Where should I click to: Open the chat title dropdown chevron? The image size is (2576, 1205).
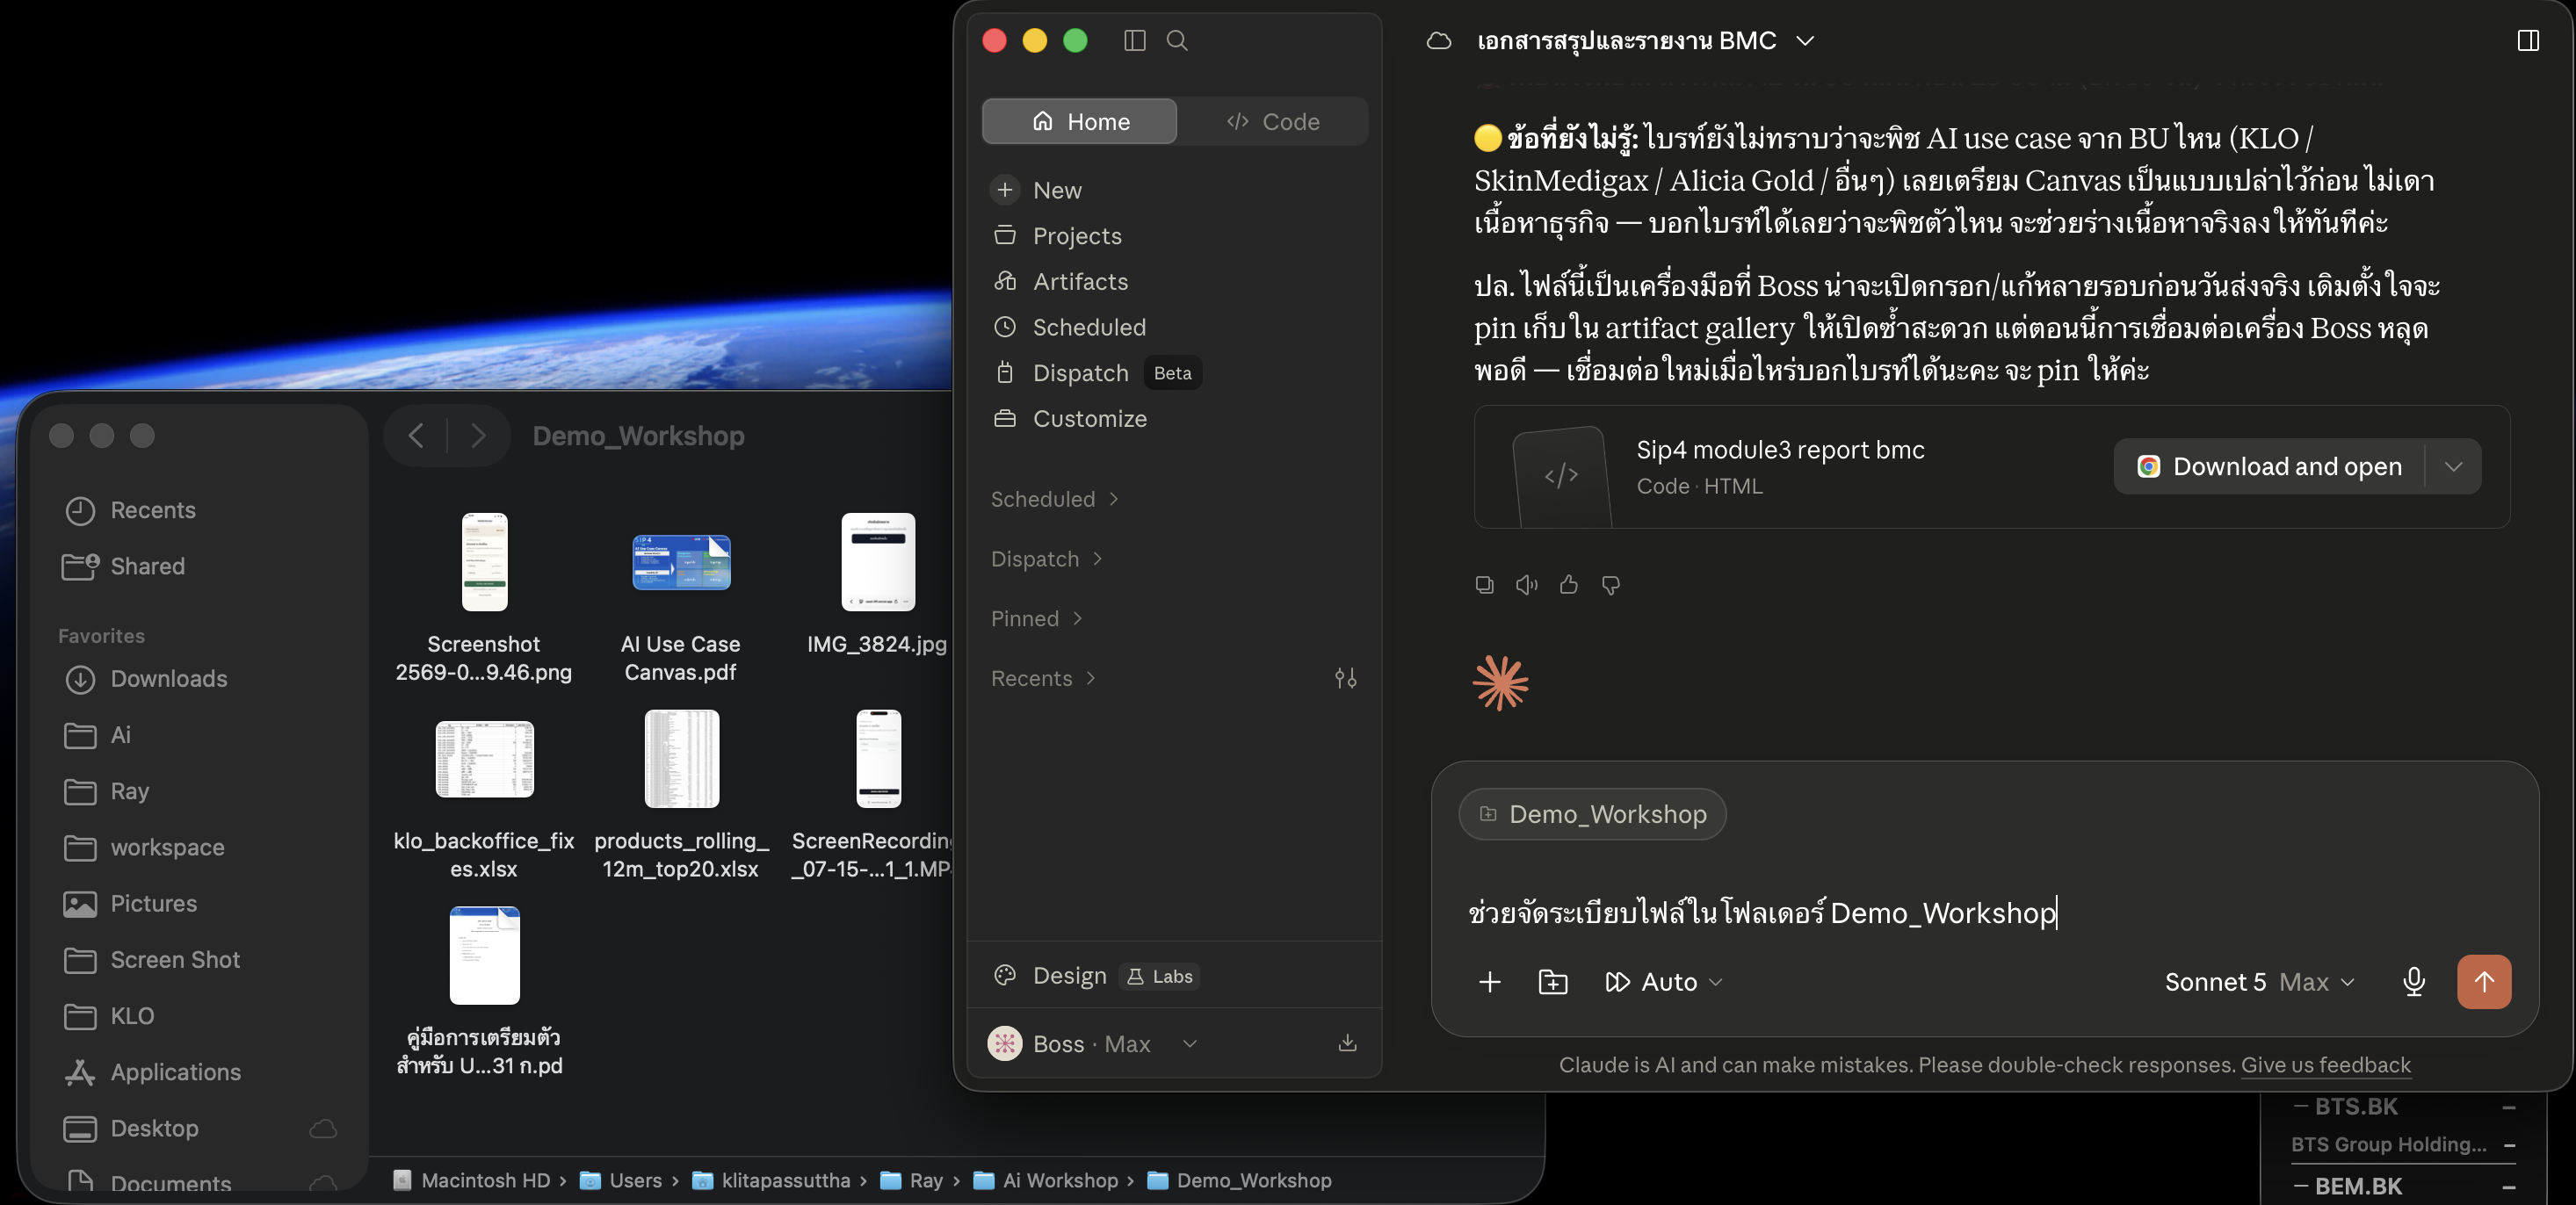[x=1804, y=41]
